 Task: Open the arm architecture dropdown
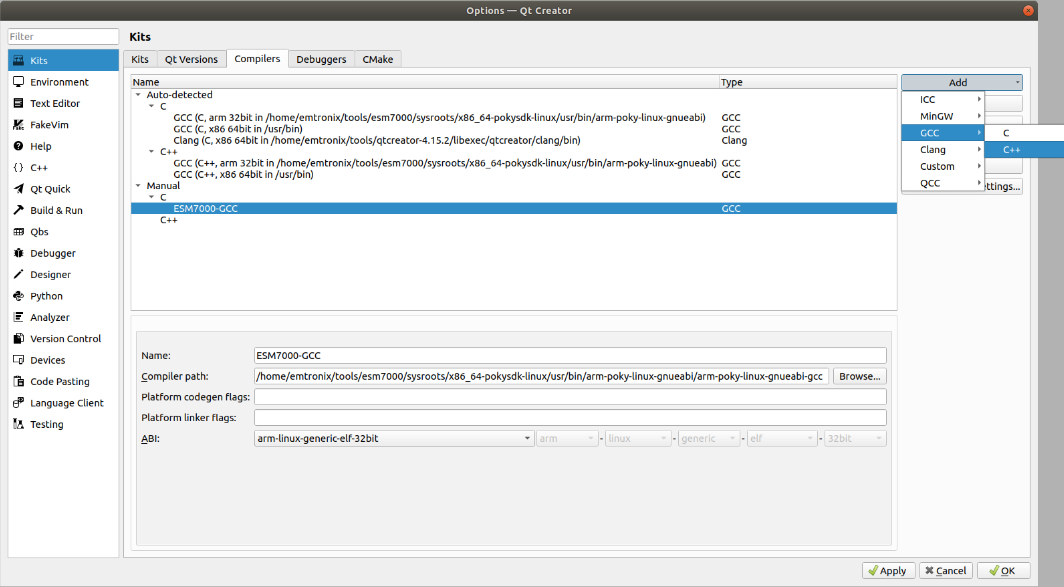[567, 438]
